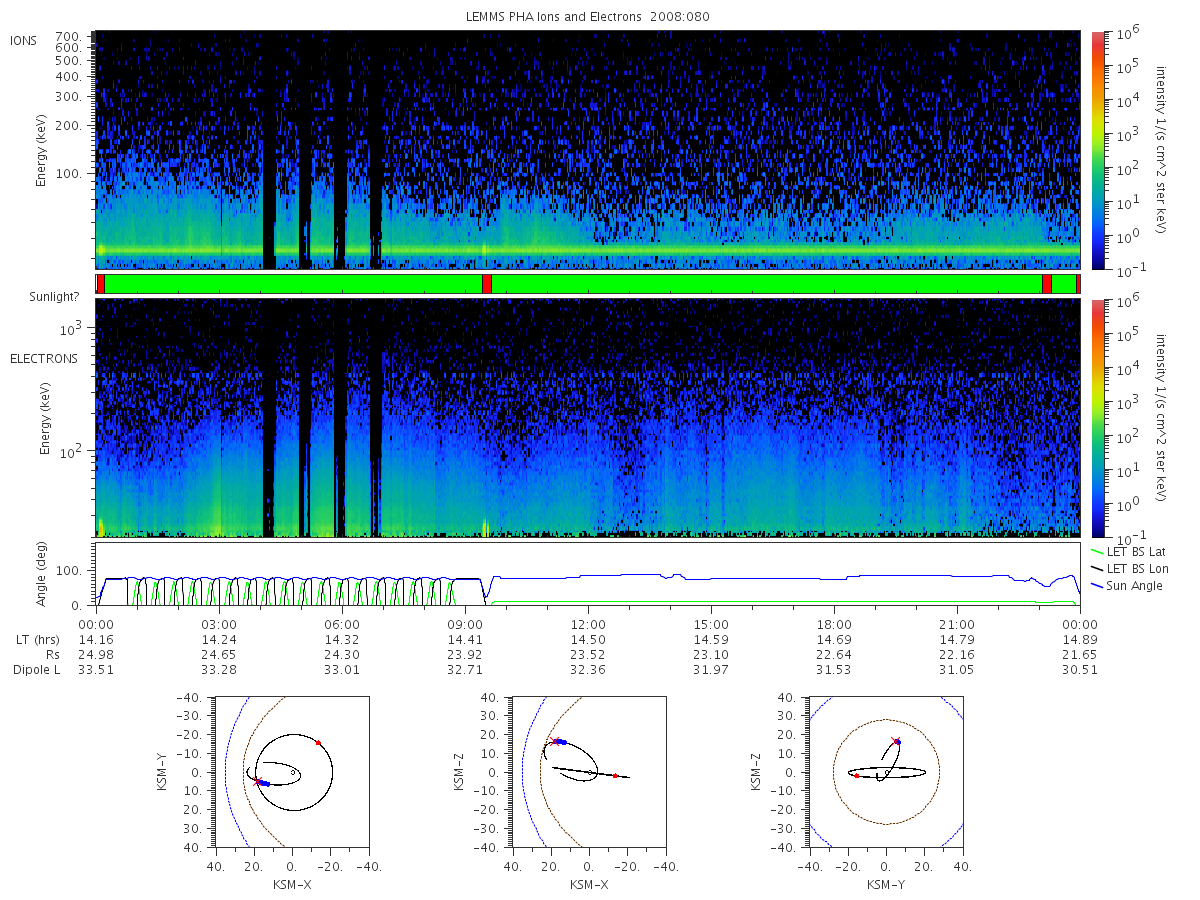The height and width of the screenshot is (900, 1200).
Task: Click the IONS panel label
Action: [x=25, y=40]
